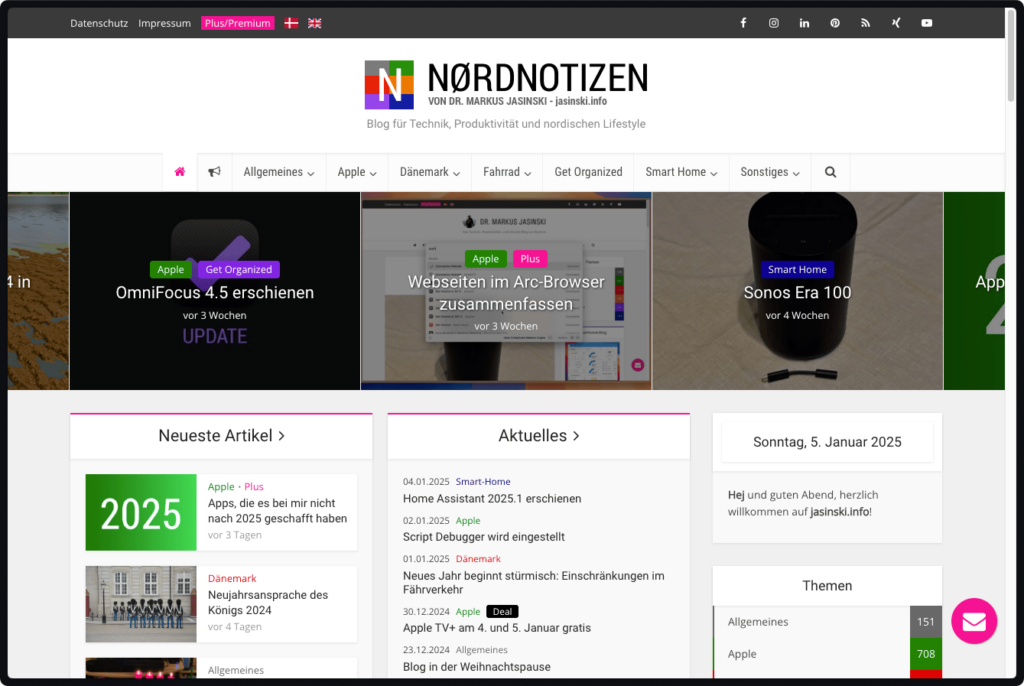Screen dimensions: 1024x686
Task: Open the Impressum link
Action: [x=165, y=23]
